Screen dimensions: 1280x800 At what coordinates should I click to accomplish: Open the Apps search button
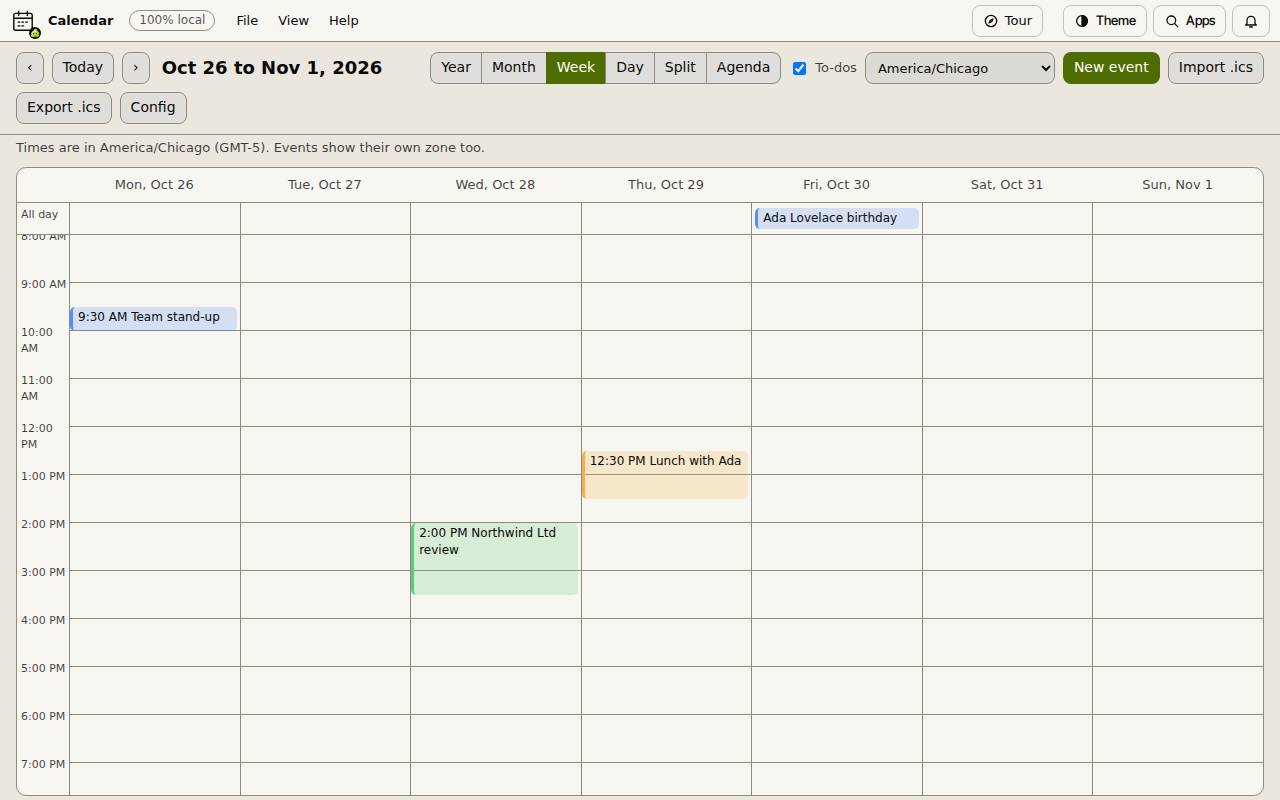click(x=1189, y=21)
